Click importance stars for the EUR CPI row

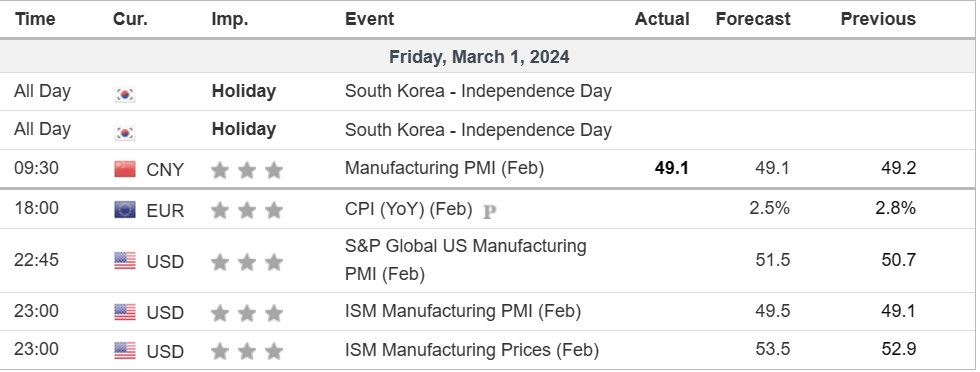coord(247,210)
